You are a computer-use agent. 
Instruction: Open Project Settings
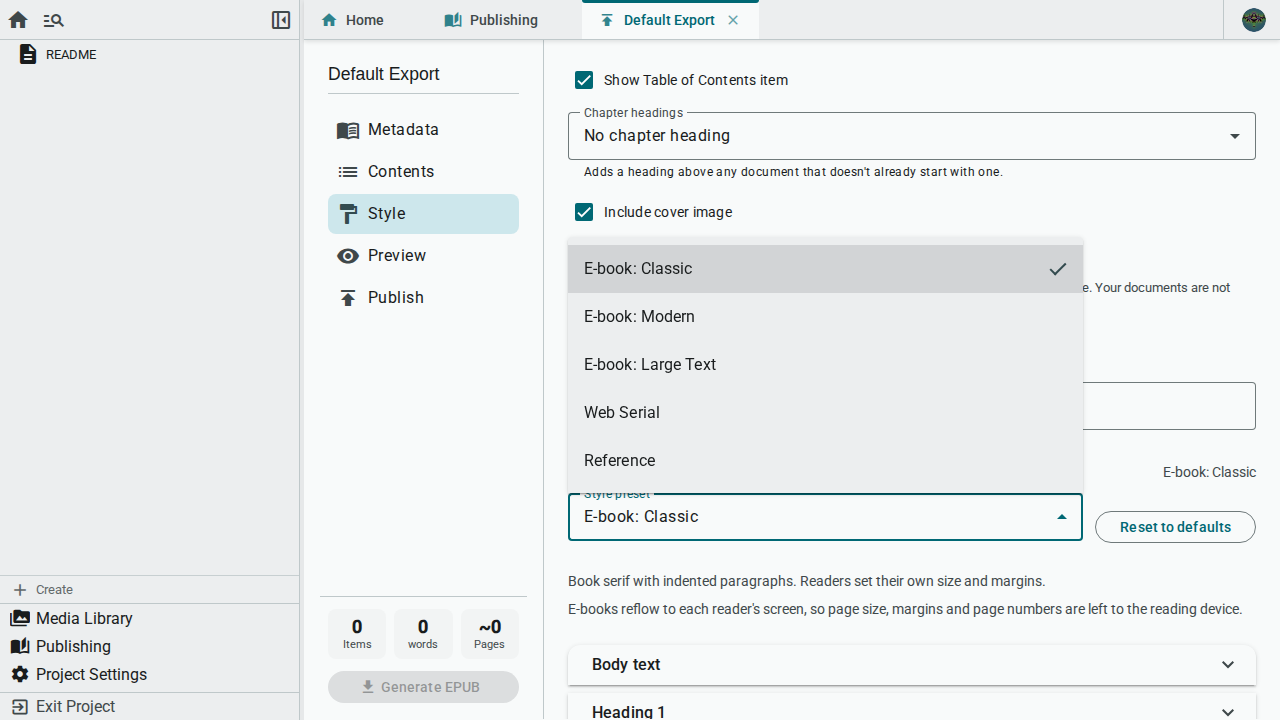click(x=150, y=675)
